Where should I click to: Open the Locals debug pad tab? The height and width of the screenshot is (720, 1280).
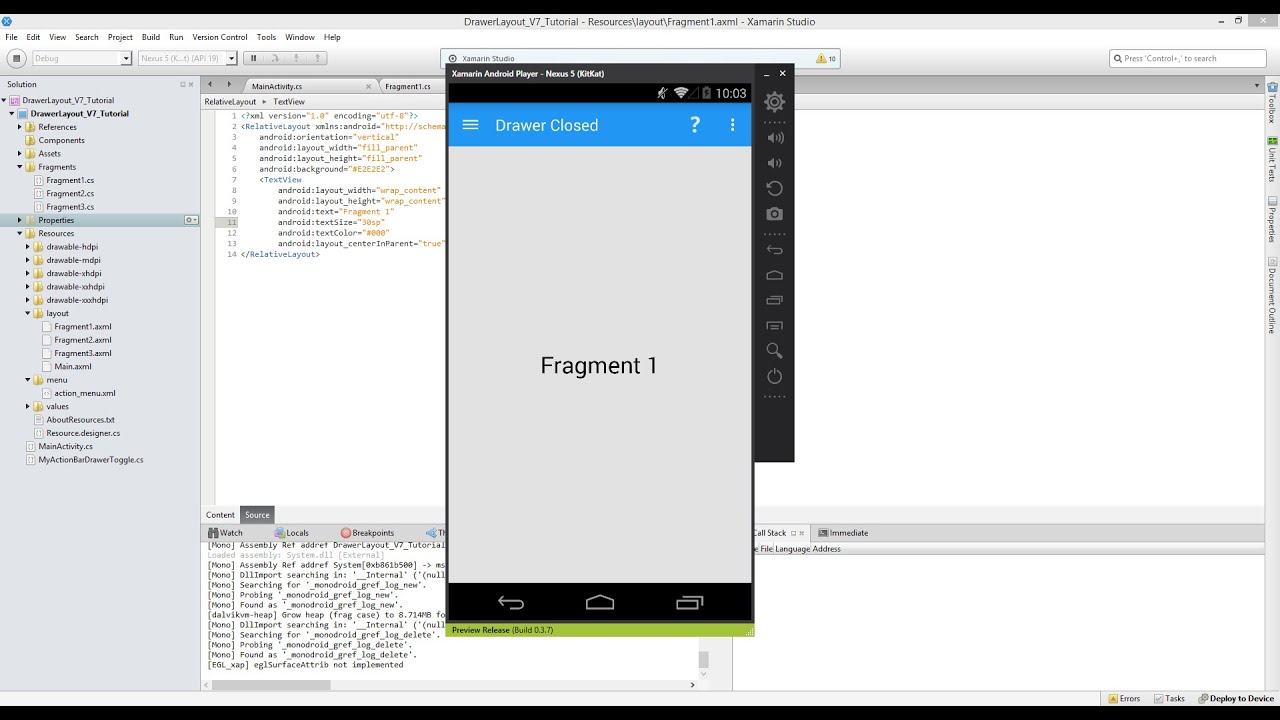pos(292,533)
